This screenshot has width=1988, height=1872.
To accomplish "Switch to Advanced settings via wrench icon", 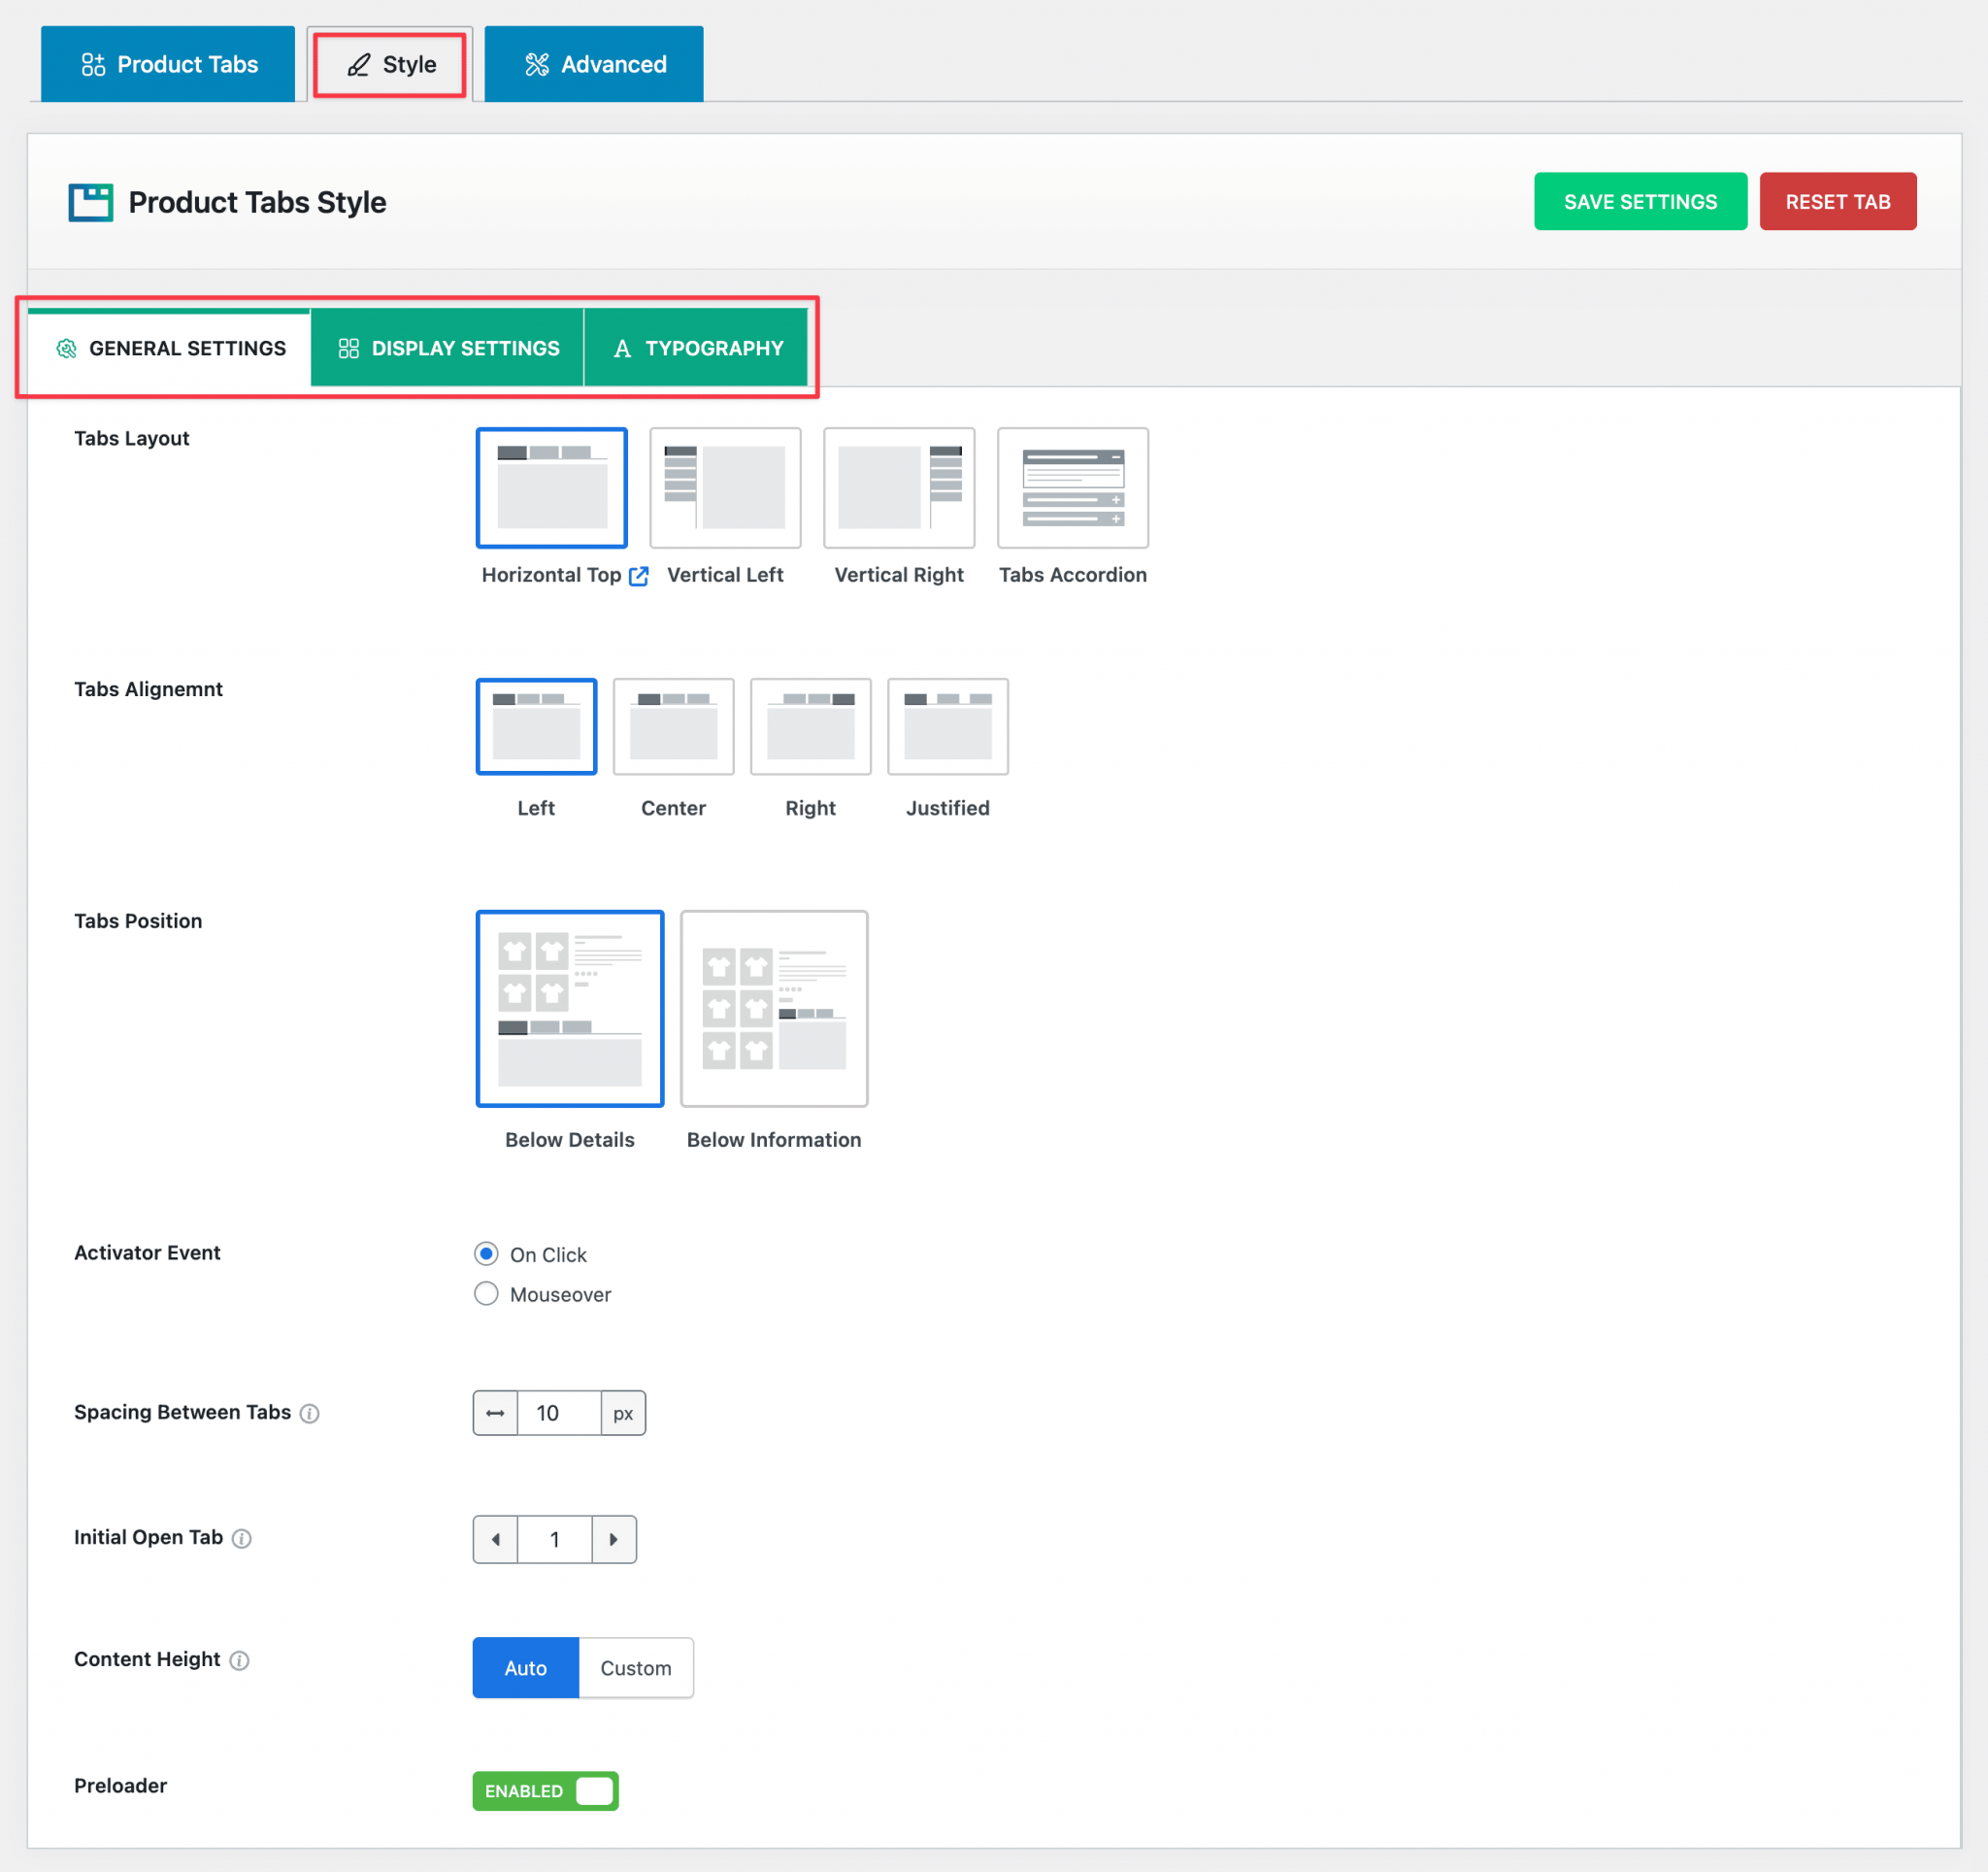I will pos(537,64).
